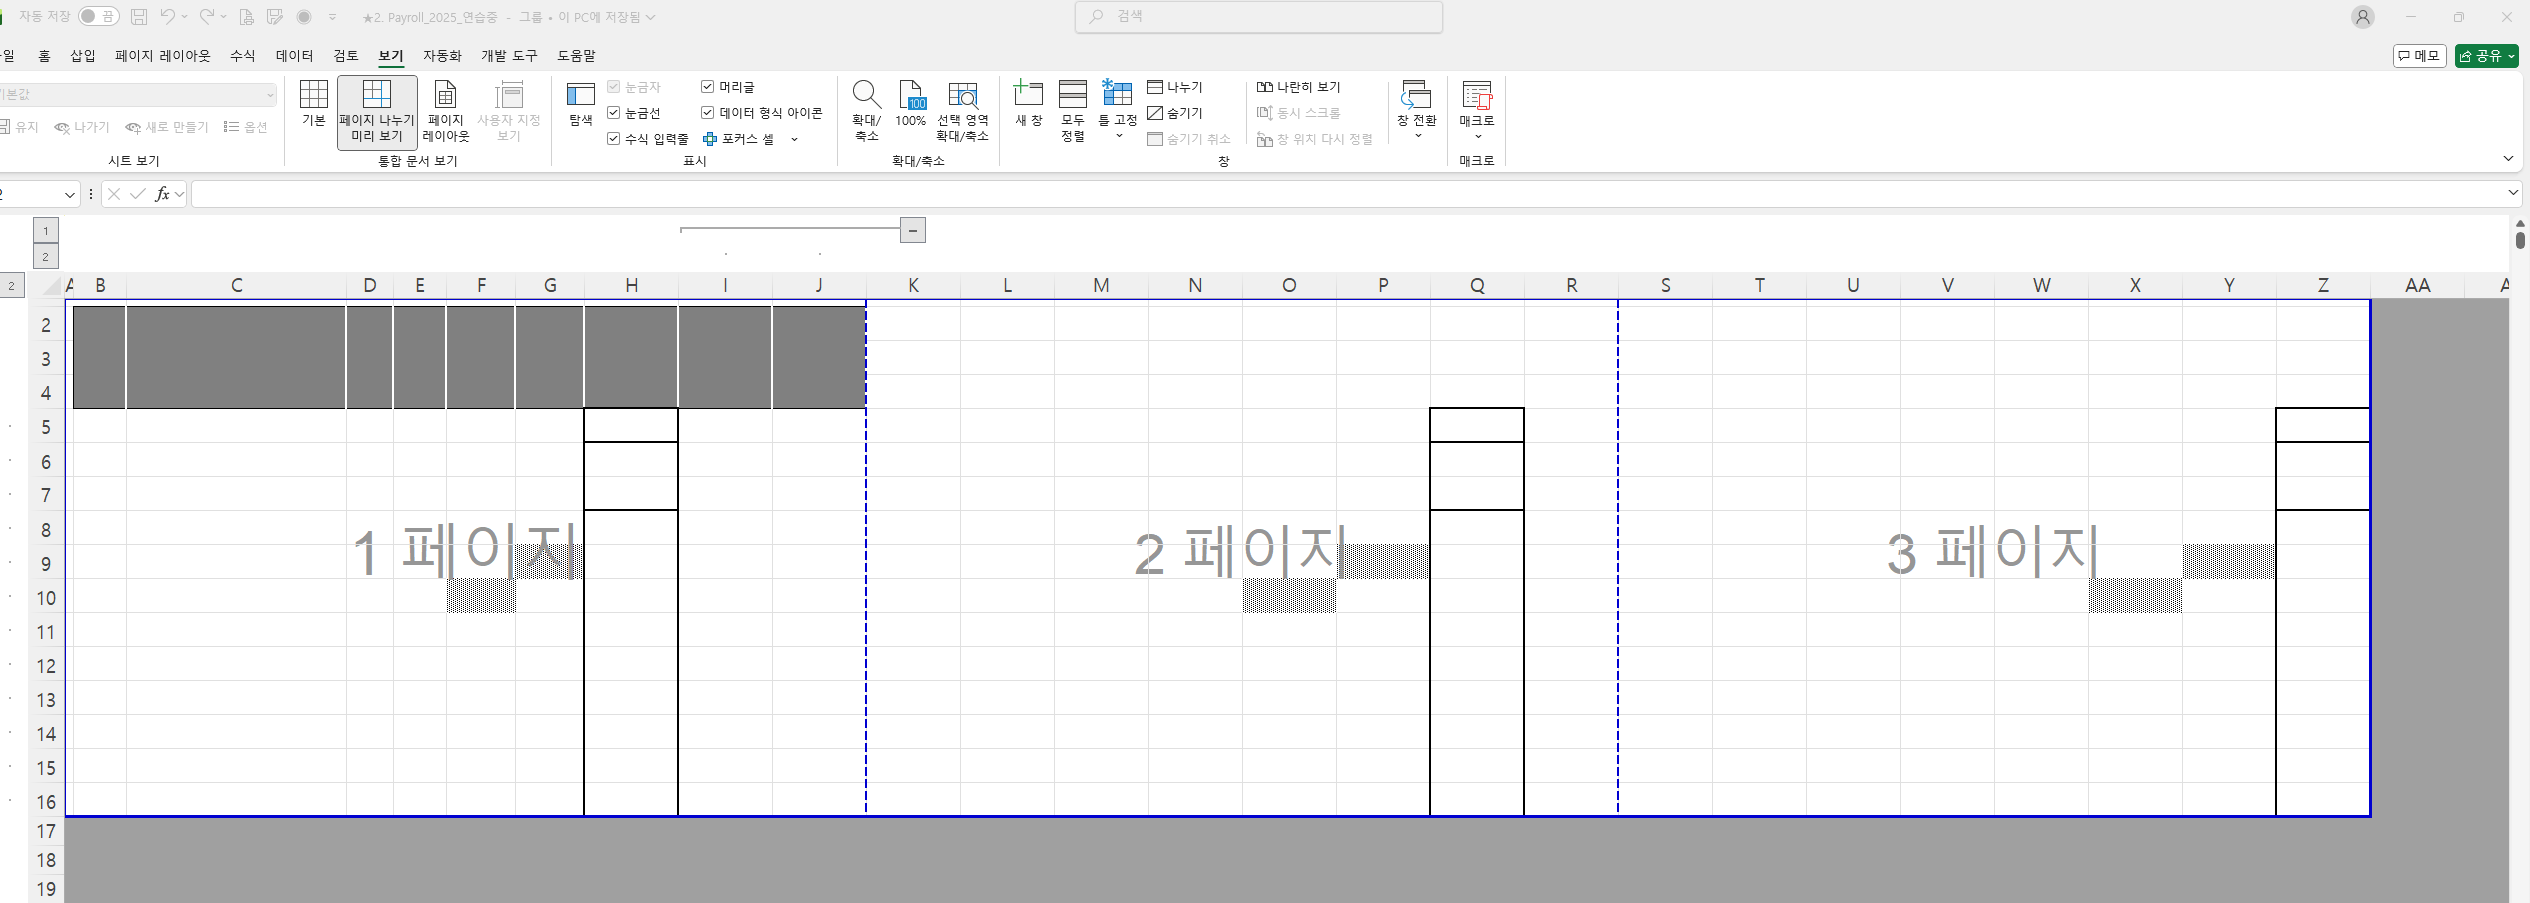Open the Data (데이터) ribbon tab
The image size is (2530, 903).
294,56
